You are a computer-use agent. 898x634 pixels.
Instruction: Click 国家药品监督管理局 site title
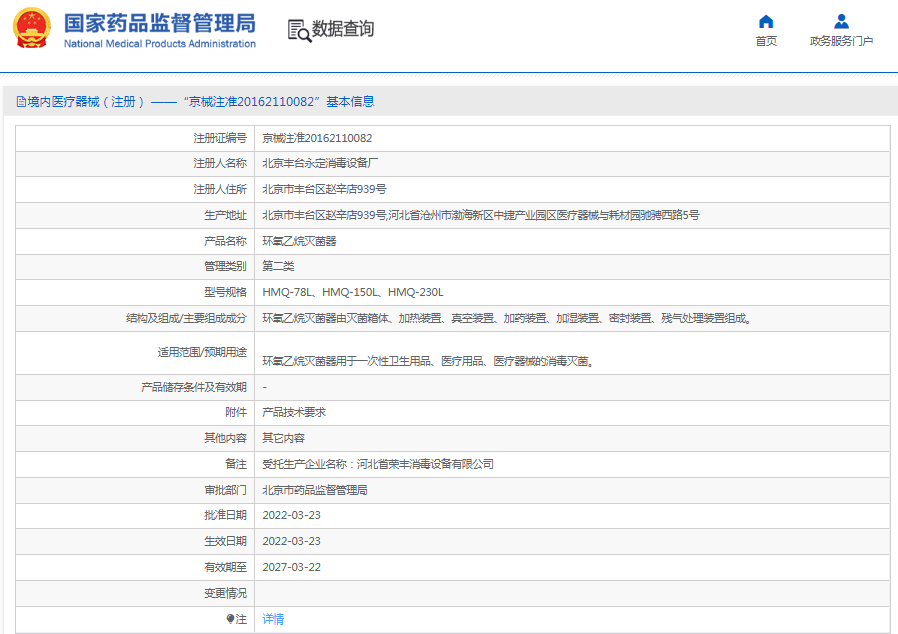pos(160,23)
